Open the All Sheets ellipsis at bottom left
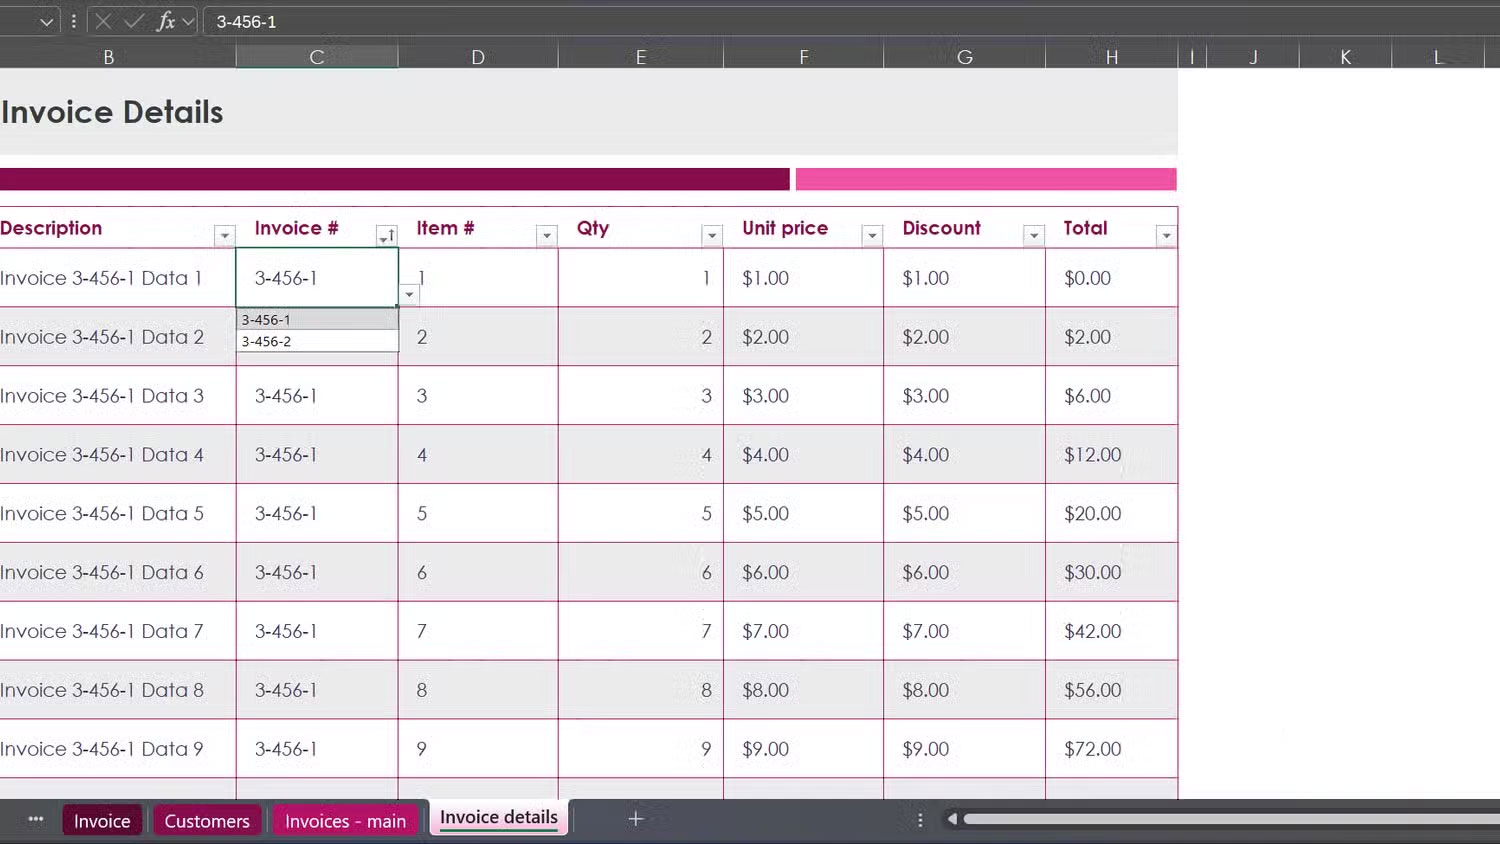Image resolution: width=1500 pixels, height=844 pixels. pyautogui.click(x=34, y=819)
